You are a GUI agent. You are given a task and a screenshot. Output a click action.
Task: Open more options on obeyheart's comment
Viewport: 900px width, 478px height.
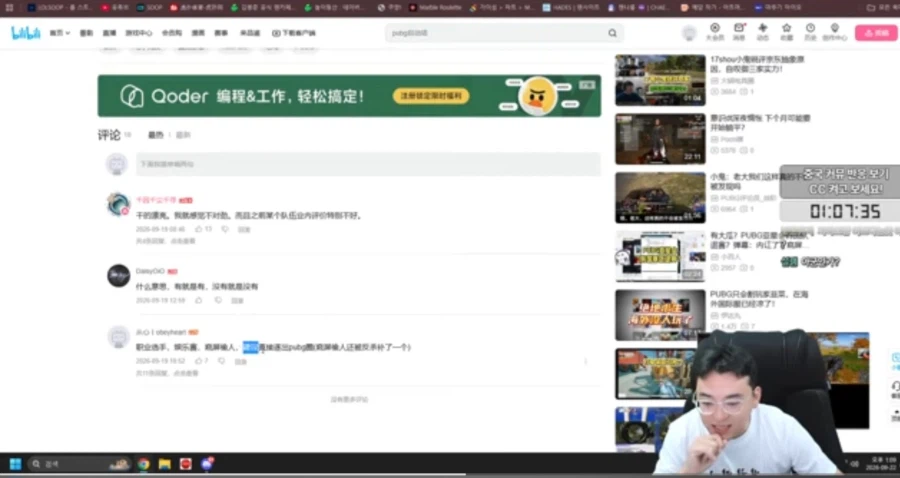[x=585, y=361]
